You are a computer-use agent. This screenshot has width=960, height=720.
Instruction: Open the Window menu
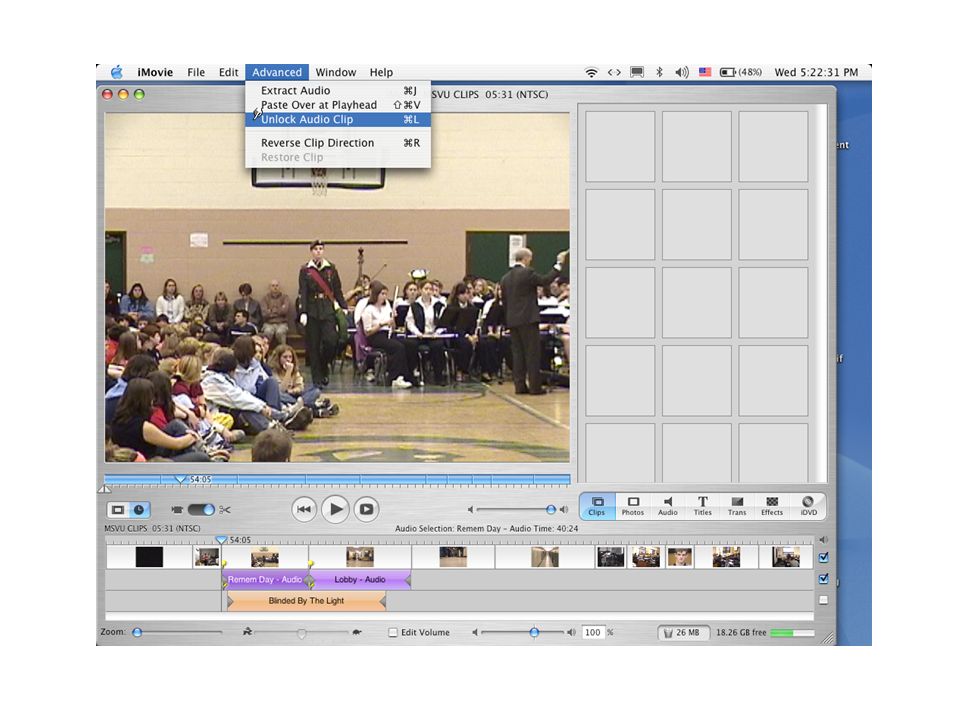(x=336, y=72)
